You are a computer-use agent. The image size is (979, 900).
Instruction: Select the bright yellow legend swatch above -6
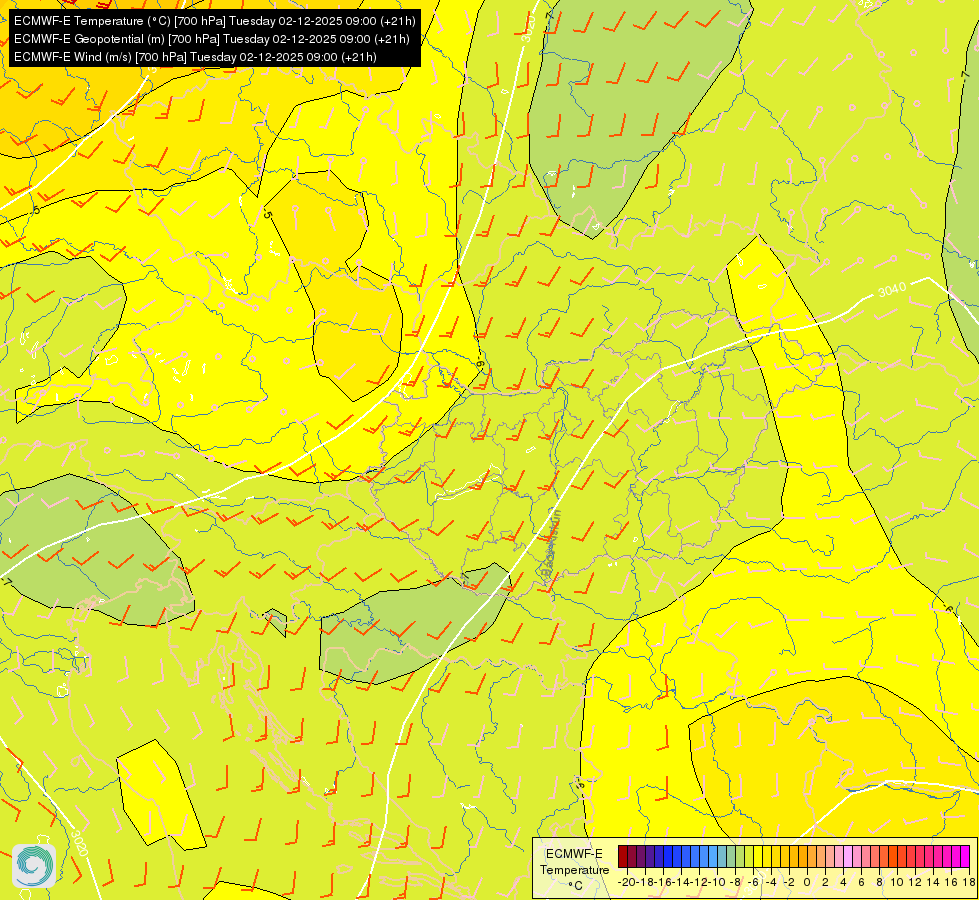click(x=758, y=856)
